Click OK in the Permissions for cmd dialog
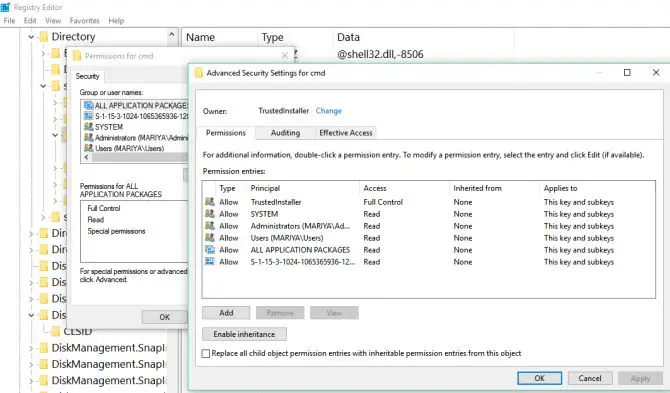Screen dimensions: 670x393 click(165, 317)
